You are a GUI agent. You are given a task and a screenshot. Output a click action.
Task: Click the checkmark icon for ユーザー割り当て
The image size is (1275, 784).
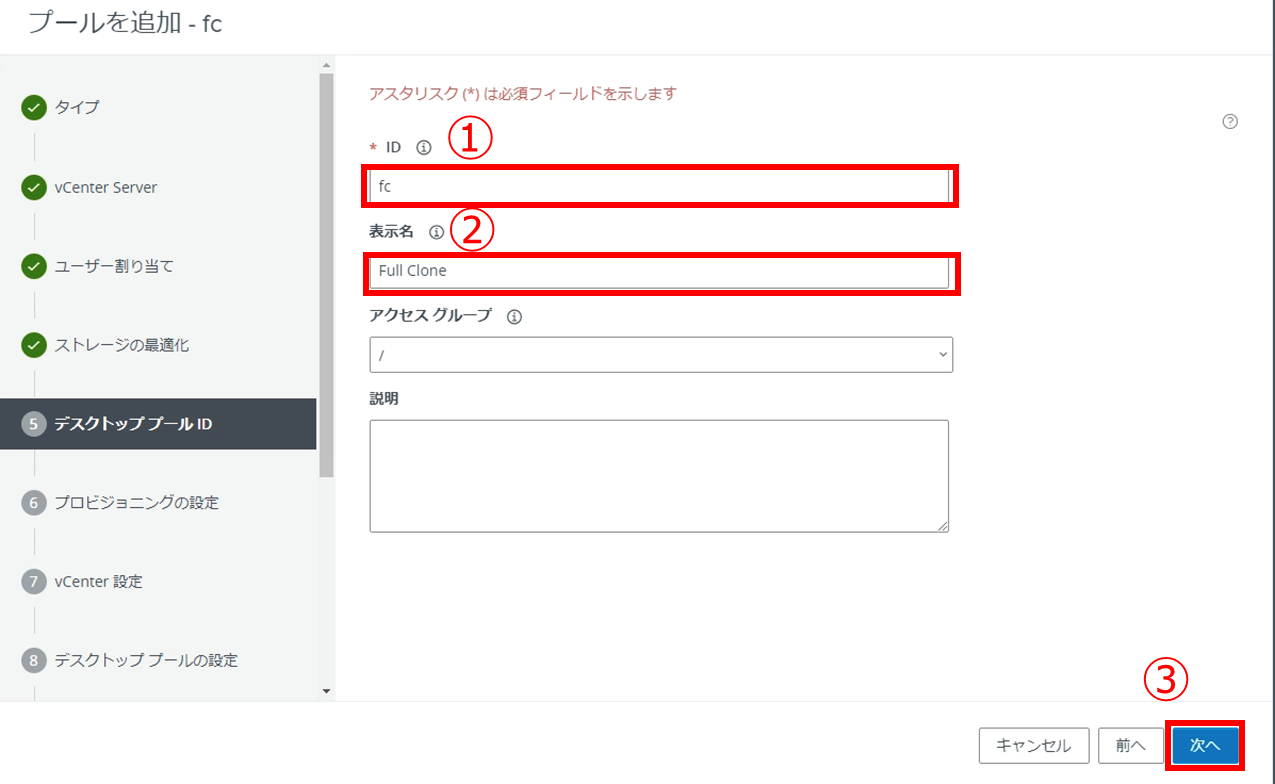34,267
